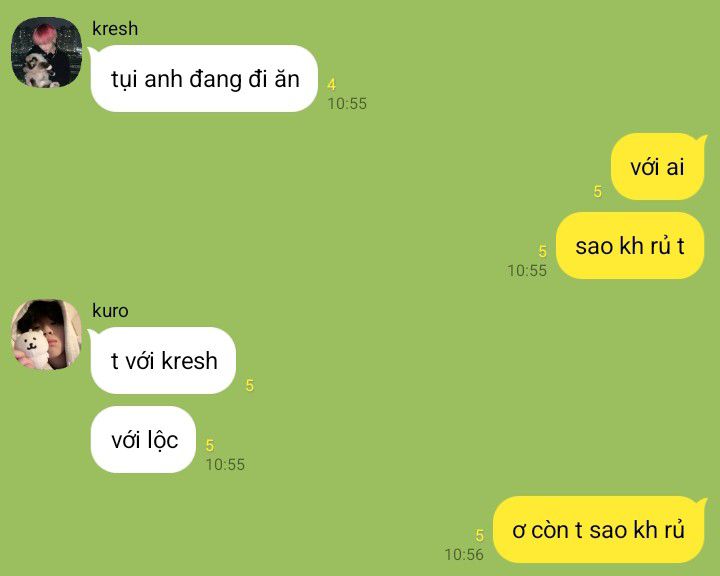Tap 10:55 timestamp under kresh's message
This screenshot has width=720, height=576.
(x=347, y=103)
